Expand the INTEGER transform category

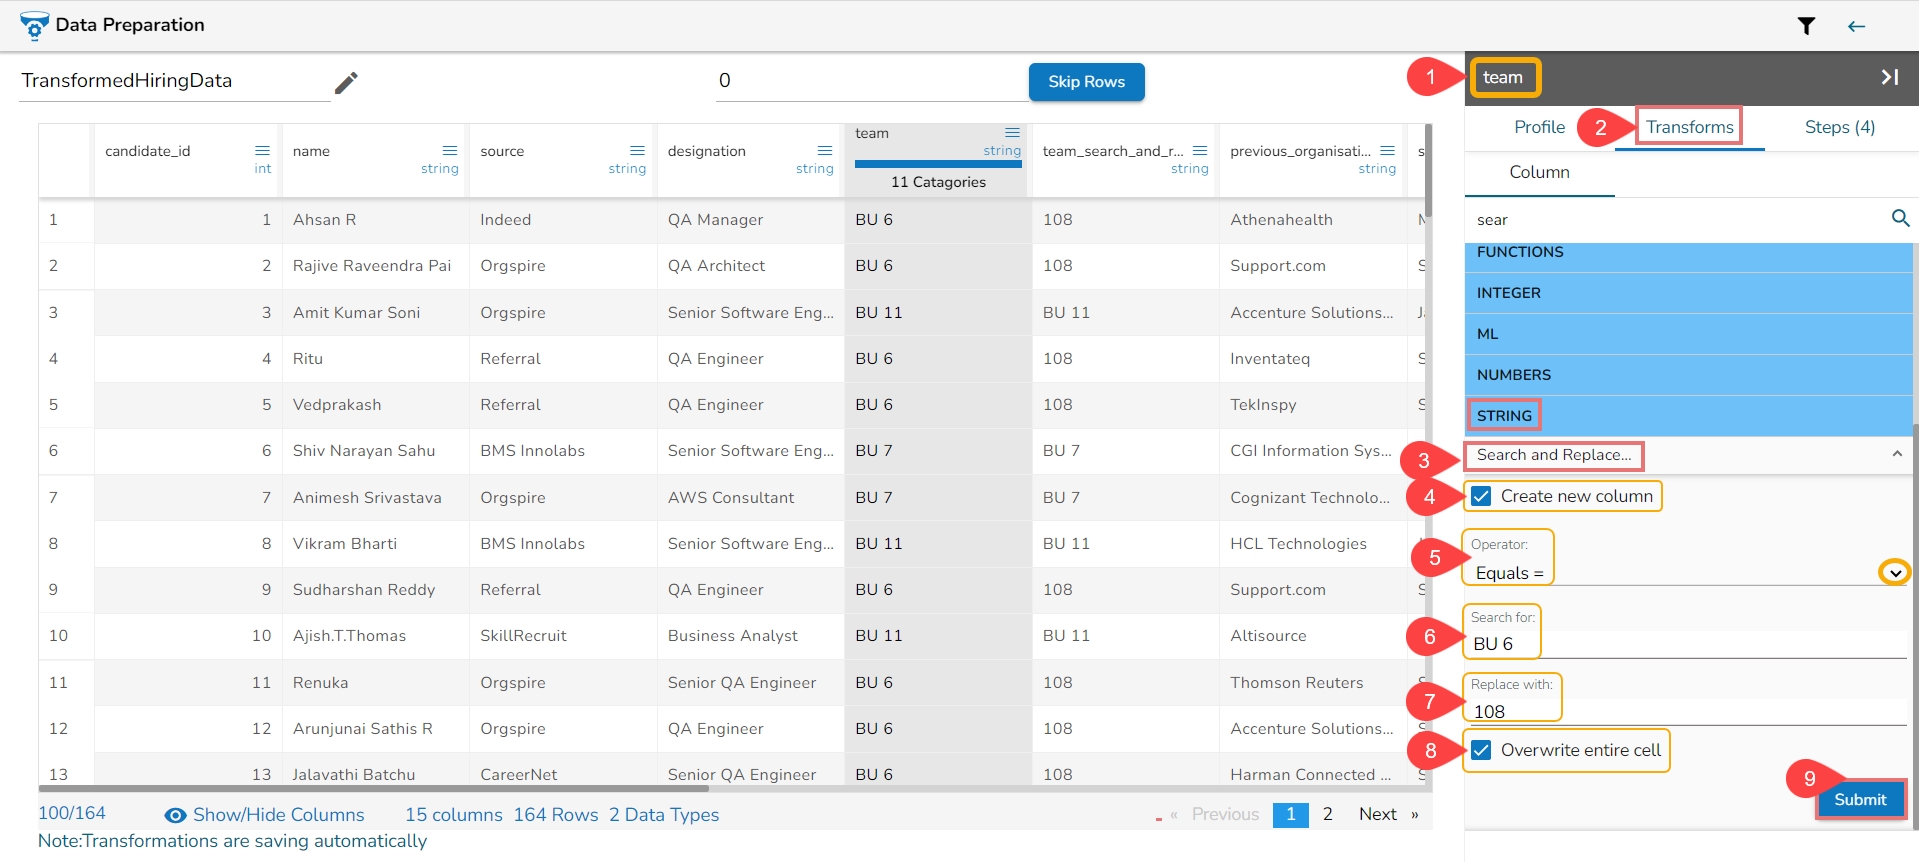[1688, 293]
